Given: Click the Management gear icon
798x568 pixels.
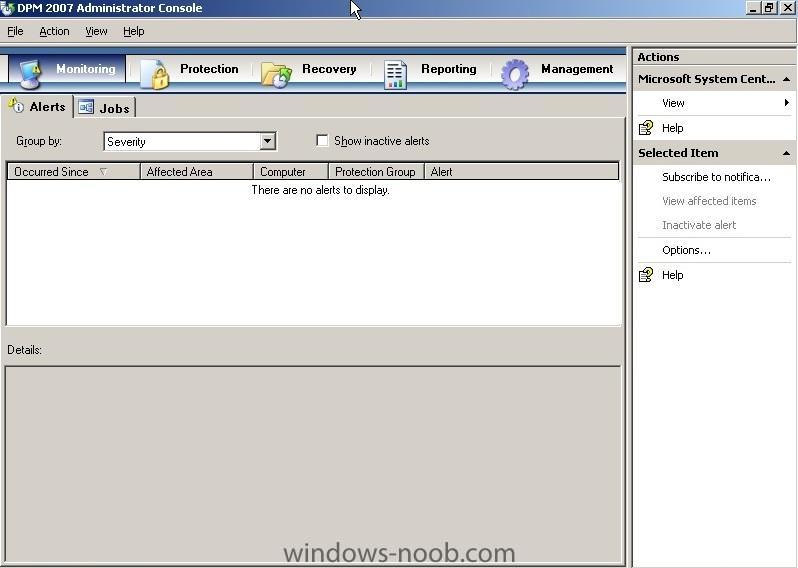Looking at the screenshot, I should [x=515, y=74].
